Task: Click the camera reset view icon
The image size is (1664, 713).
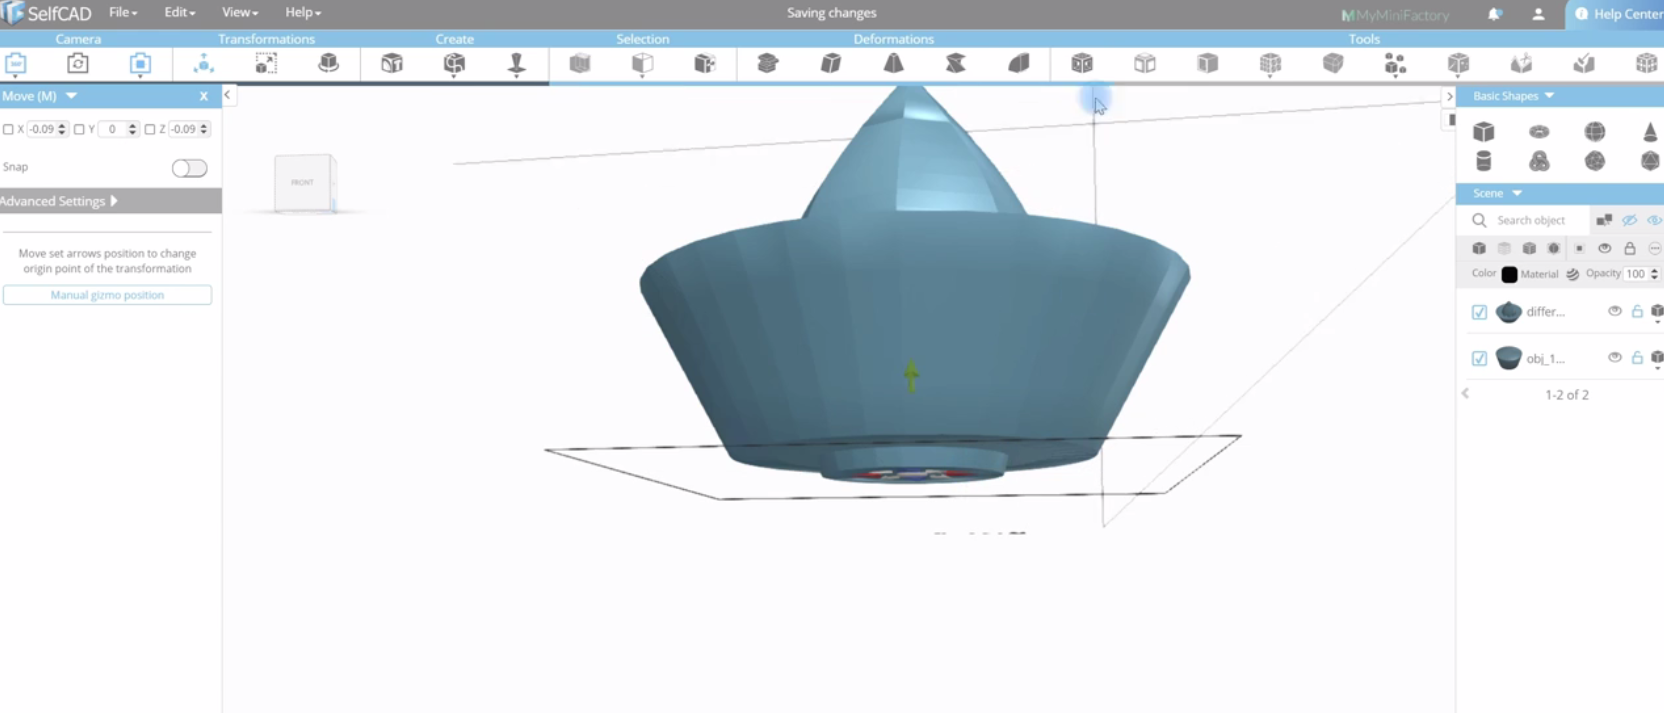Action: pos(78,64)
